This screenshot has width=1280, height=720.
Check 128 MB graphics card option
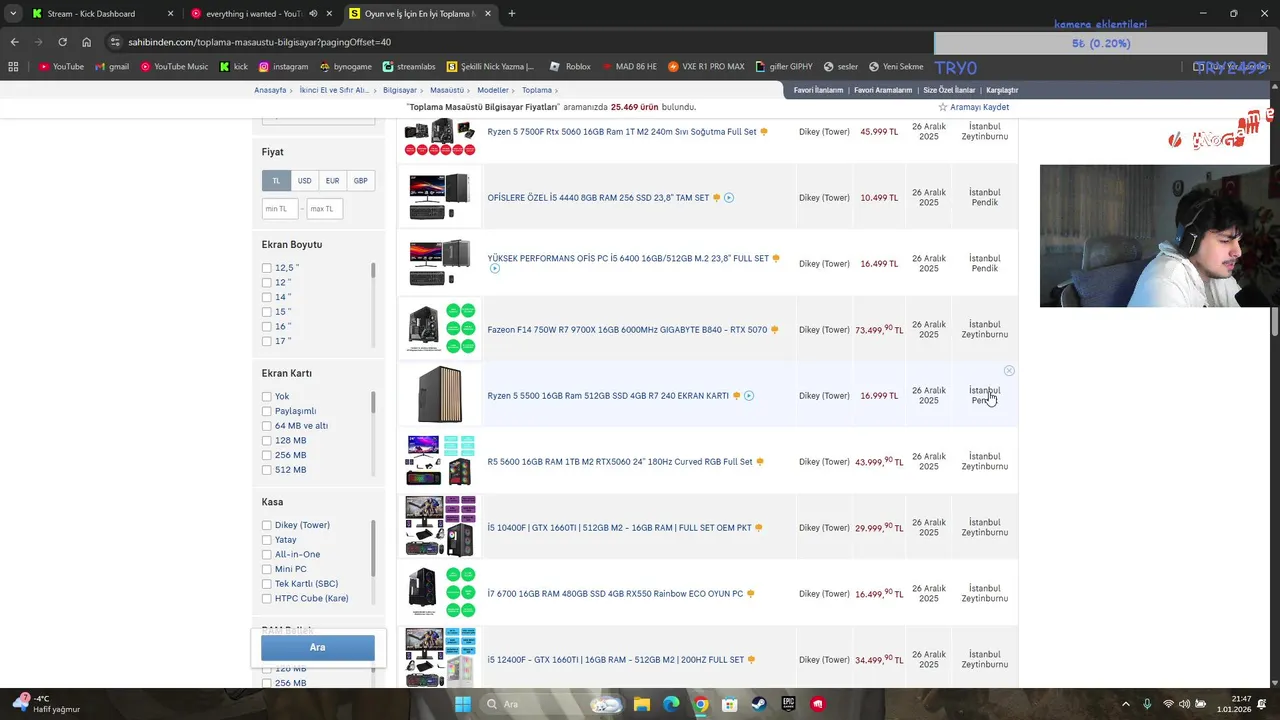point(267,441)
